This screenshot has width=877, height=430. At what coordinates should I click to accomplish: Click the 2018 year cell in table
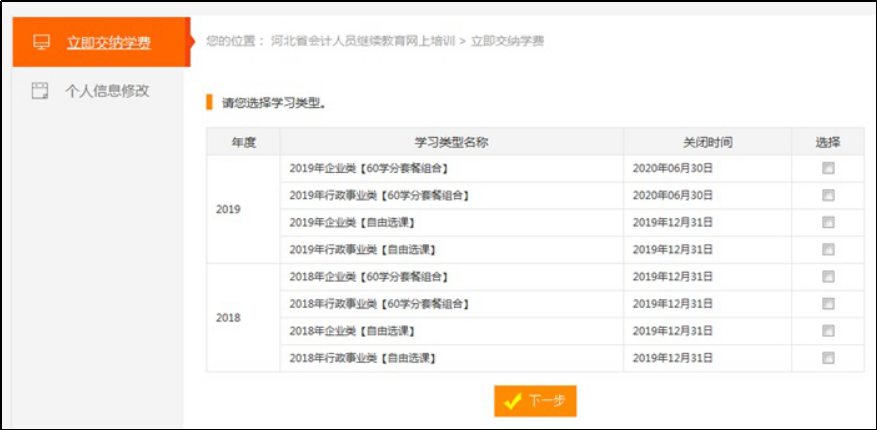pyautogui.click(x=229, y=317)
